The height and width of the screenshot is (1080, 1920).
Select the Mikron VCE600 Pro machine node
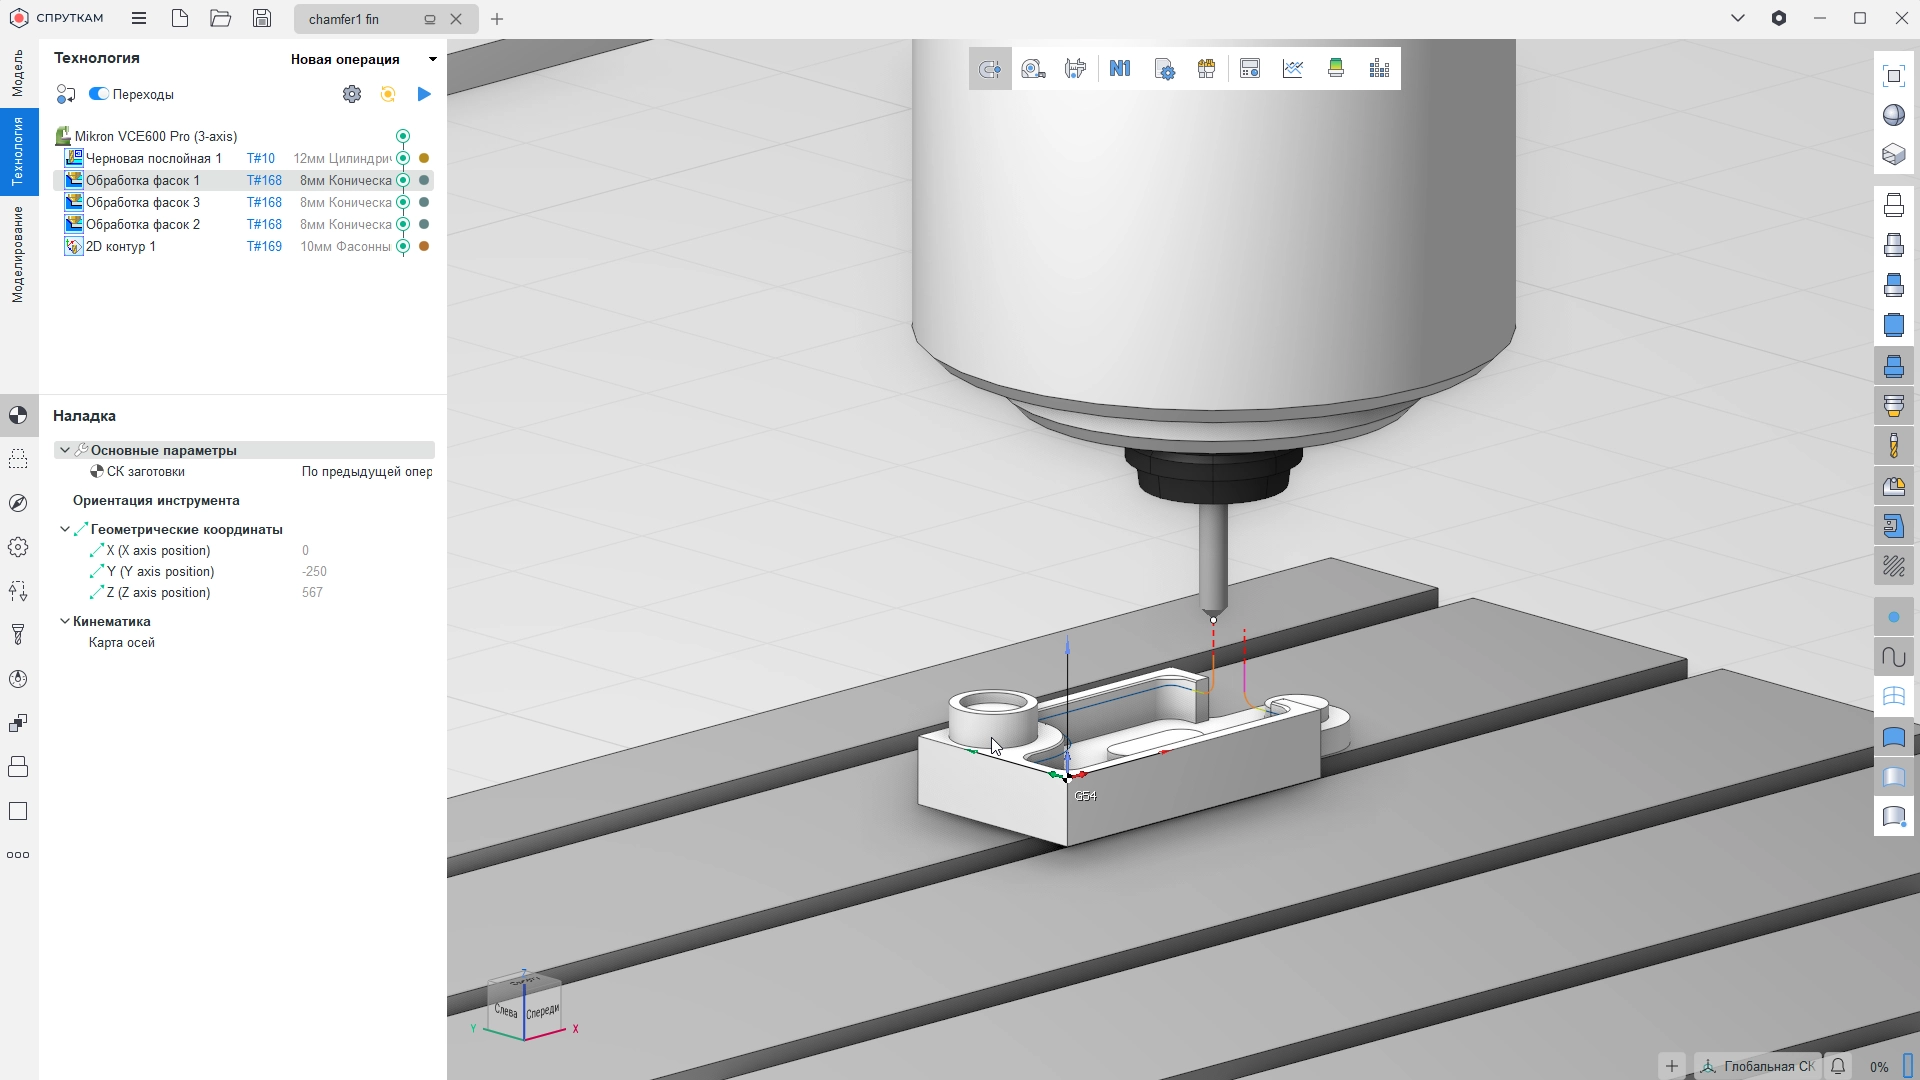[x=156, y=136]
